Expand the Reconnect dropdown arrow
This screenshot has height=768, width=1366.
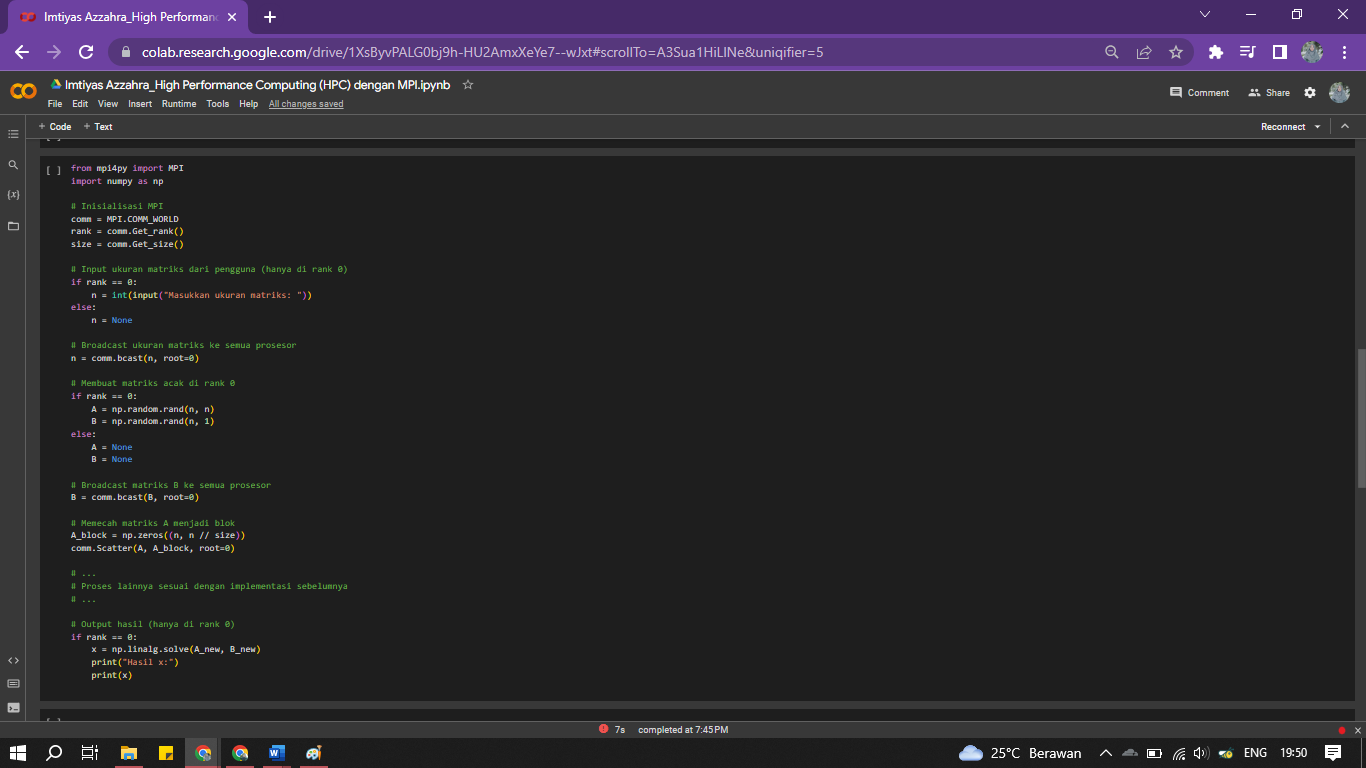[x=1317, y=127]
